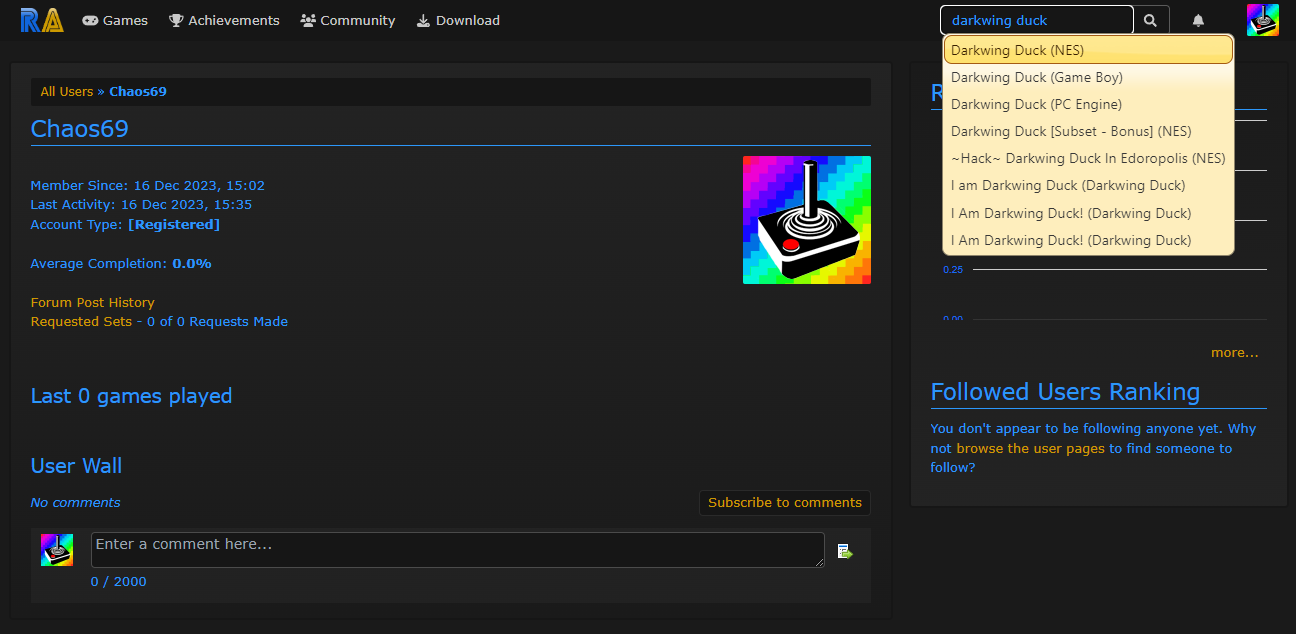
Task: Open Forum Post History
Action: [x=93, y=302]
